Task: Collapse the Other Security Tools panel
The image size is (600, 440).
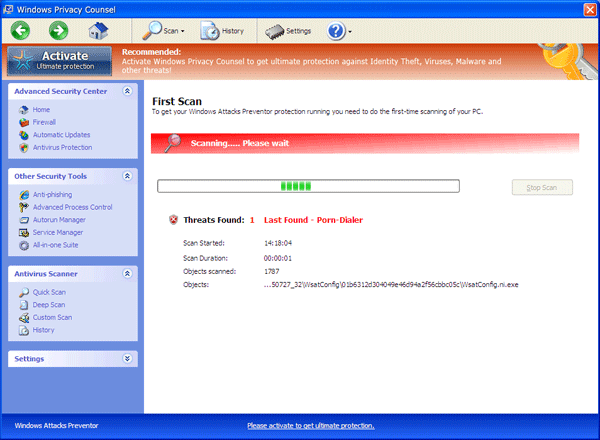Action: [127, 176]
